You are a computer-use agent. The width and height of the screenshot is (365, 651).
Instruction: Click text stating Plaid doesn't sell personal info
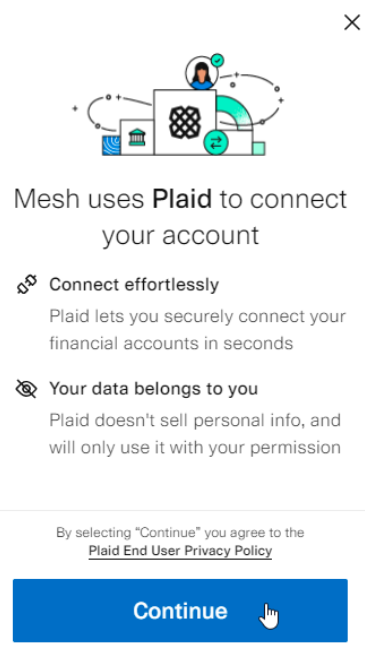click(x=195, y=434)
